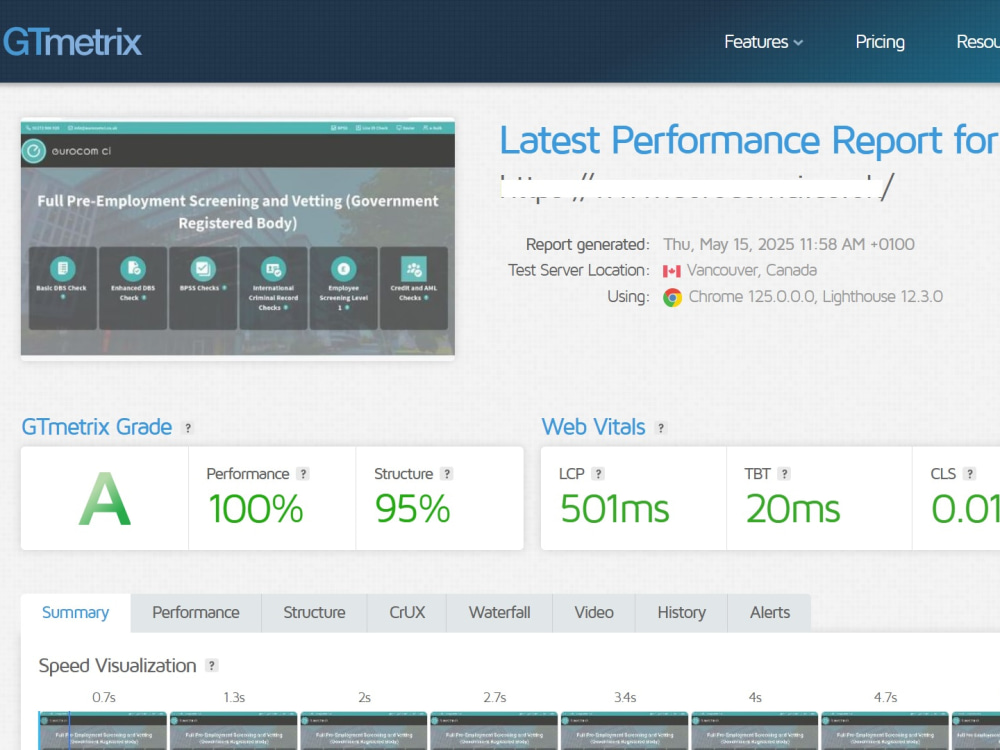Image resolution: width=1000 pixels, height=750 pixels.
Task: Click the 20ms TBT value
Action: point(793,509)
